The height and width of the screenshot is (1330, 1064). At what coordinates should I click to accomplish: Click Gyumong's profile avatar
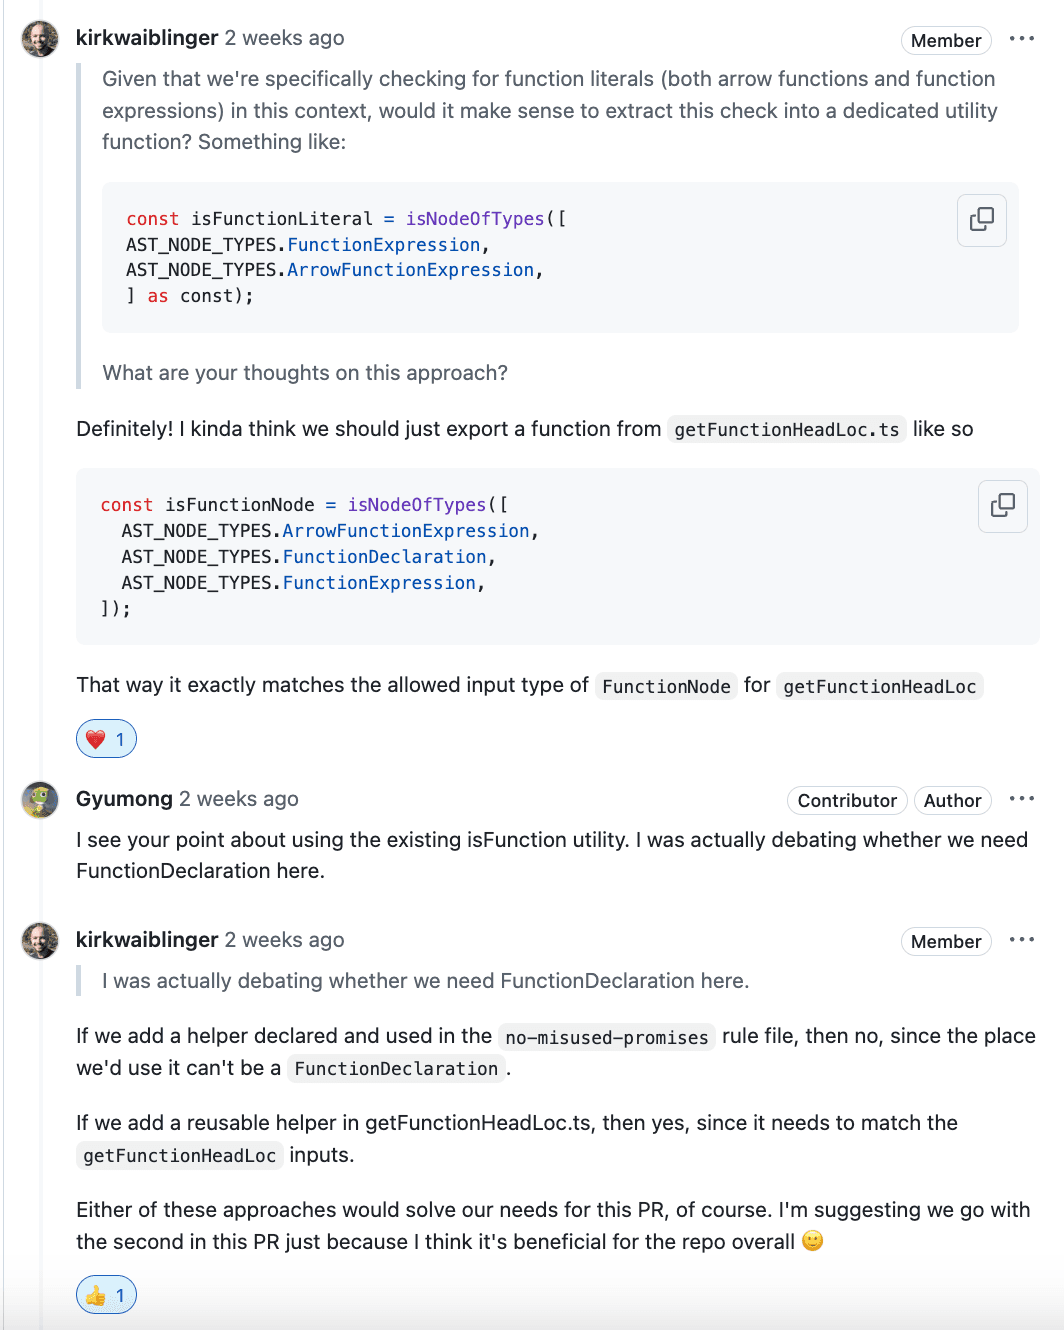[x=40, y=800]
